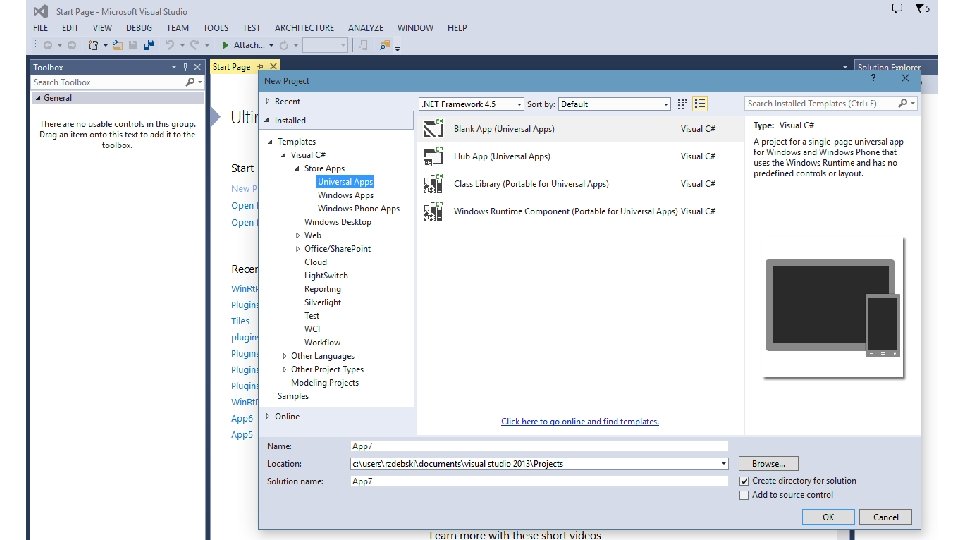Screen dimensions: 960x540
Task: Open New Project dialog help question mark
Action: (873, 78)
